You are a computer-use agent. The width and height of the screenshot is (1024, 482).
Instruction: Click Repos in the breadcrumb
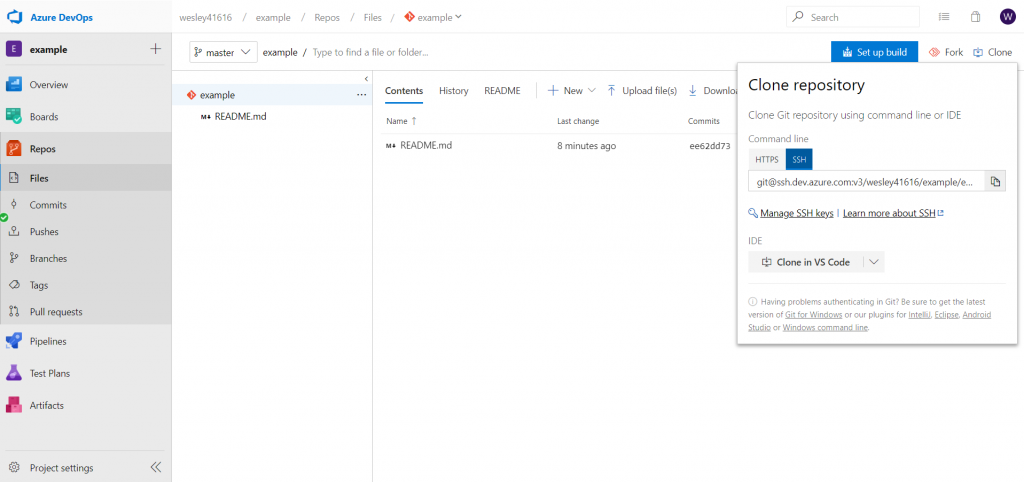pos(327,17)
